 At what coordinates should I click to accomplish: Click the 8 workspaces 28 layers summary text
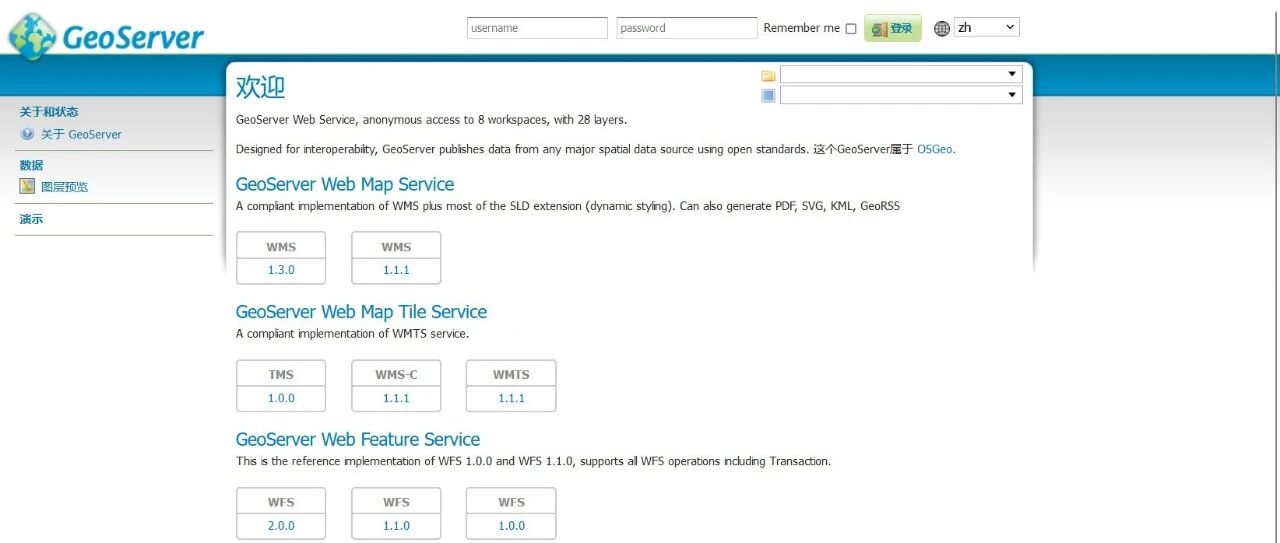431,120
